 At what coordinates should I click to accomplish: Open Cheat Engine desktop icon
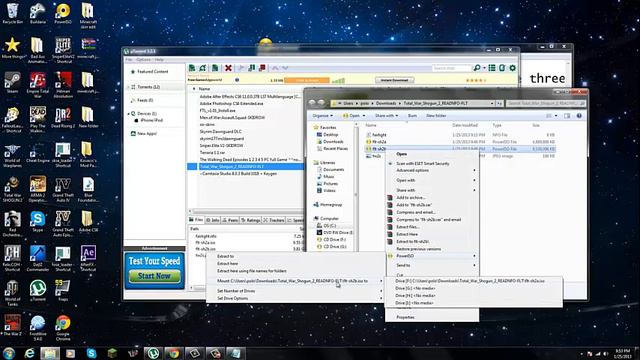(x=38, y=153)
